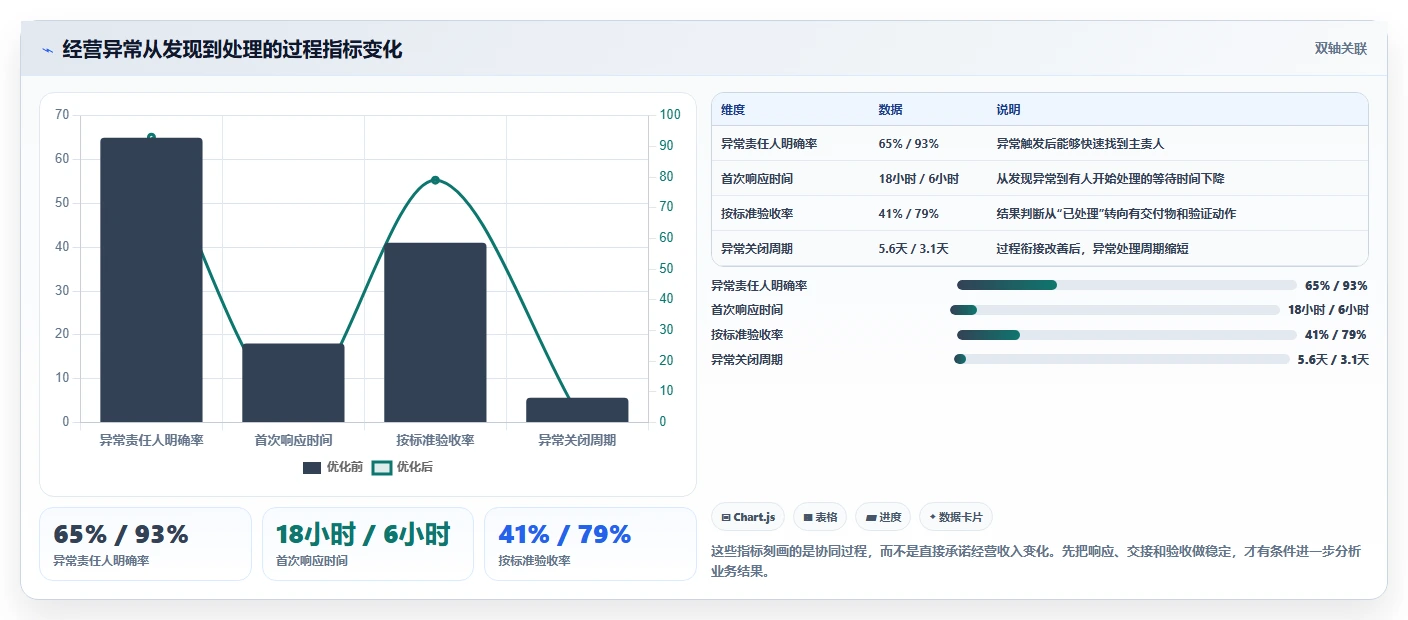Click the 18小时 / 6小时 value beside progress bar
The image size is (1408, 620).
(x=1328, y=310)
